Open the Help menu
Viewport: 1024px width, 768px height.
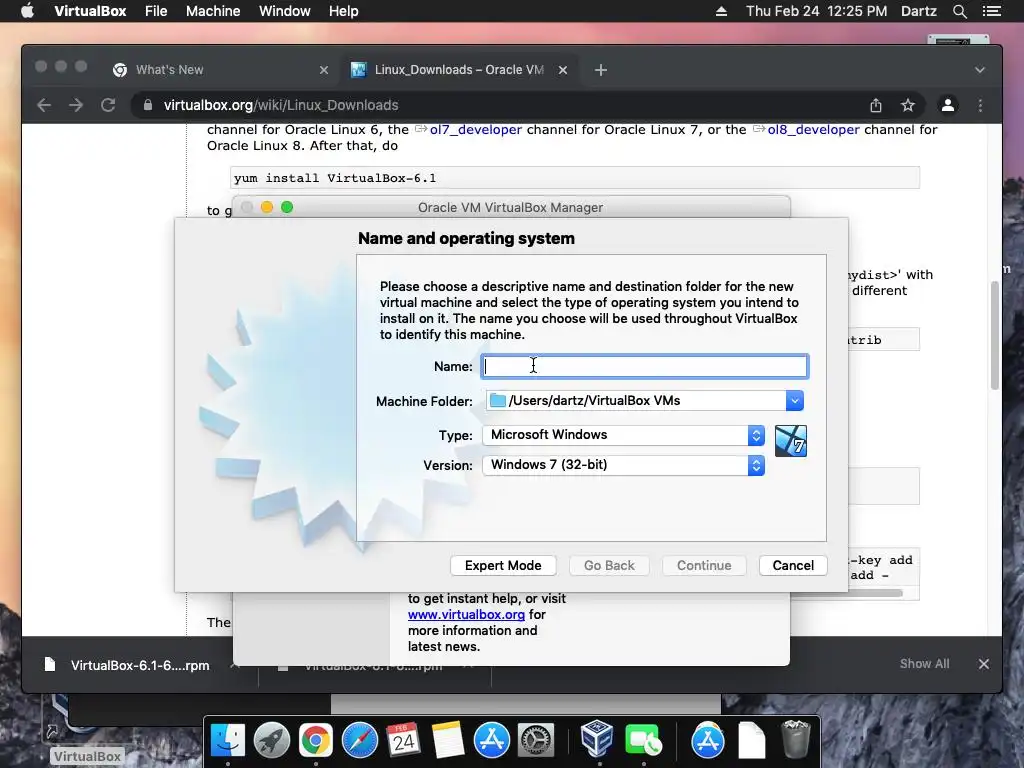click(x=344, y=11)
